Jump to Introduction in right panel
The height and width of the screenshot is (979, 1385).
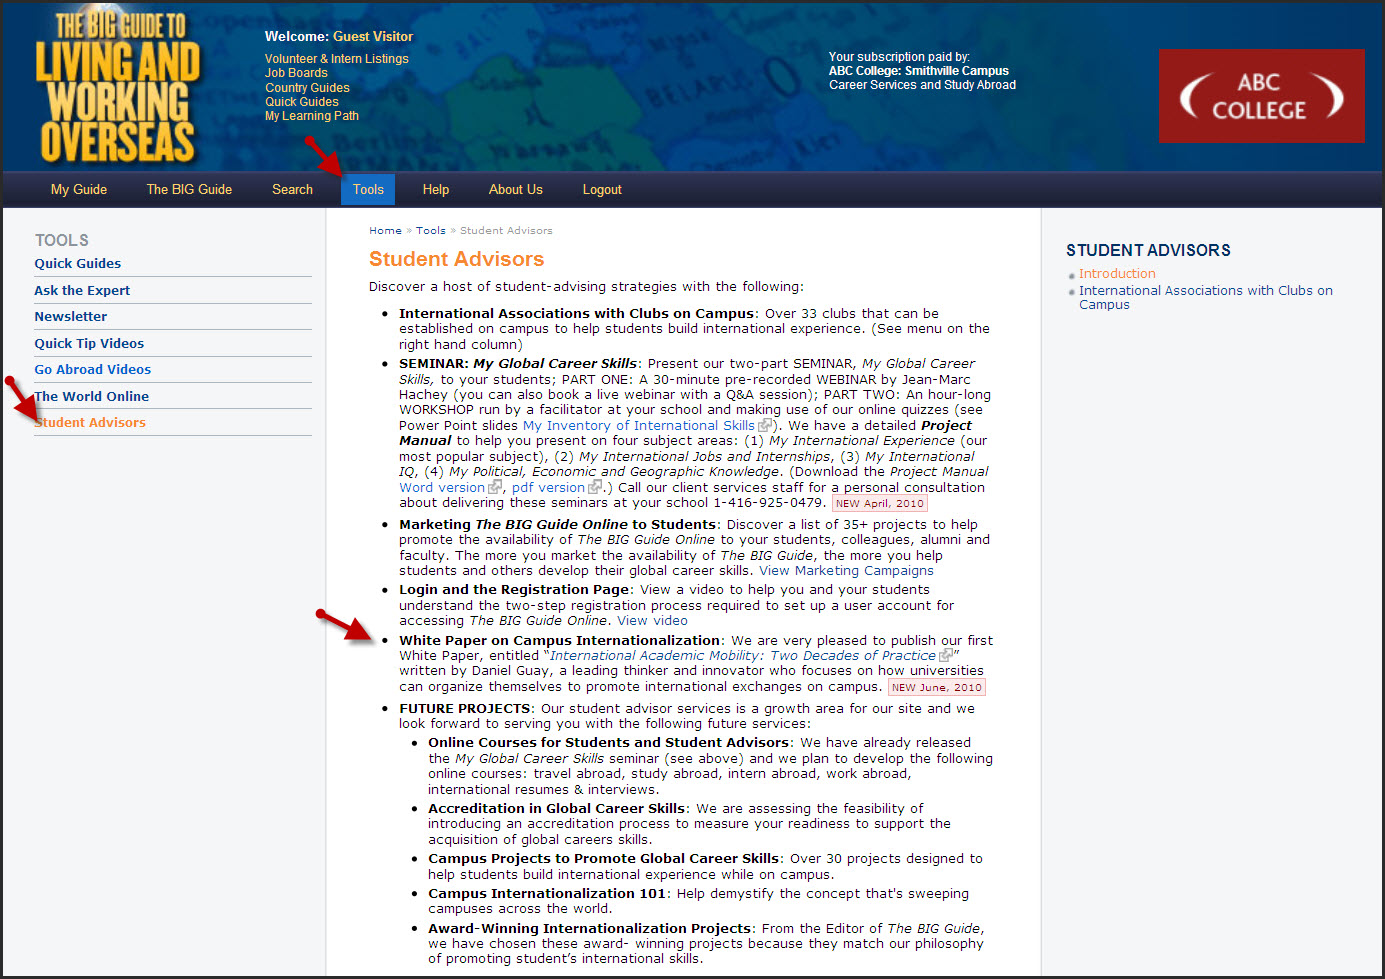tap(1117, 274)
